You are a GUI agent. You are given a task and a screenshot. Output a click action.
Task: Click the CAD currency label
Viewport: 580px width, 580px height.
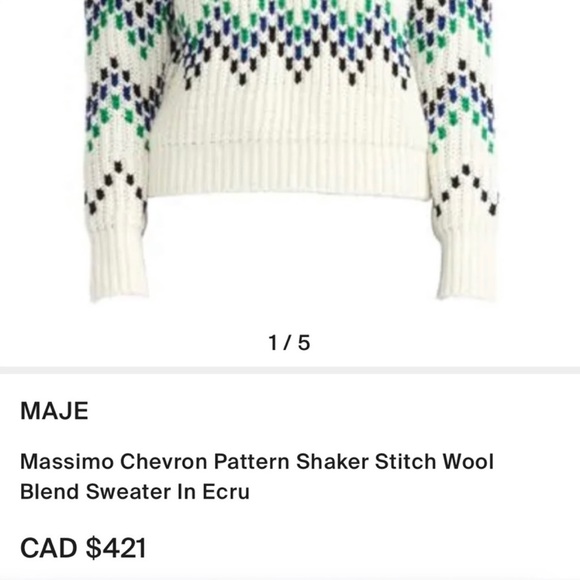point(49,548)
